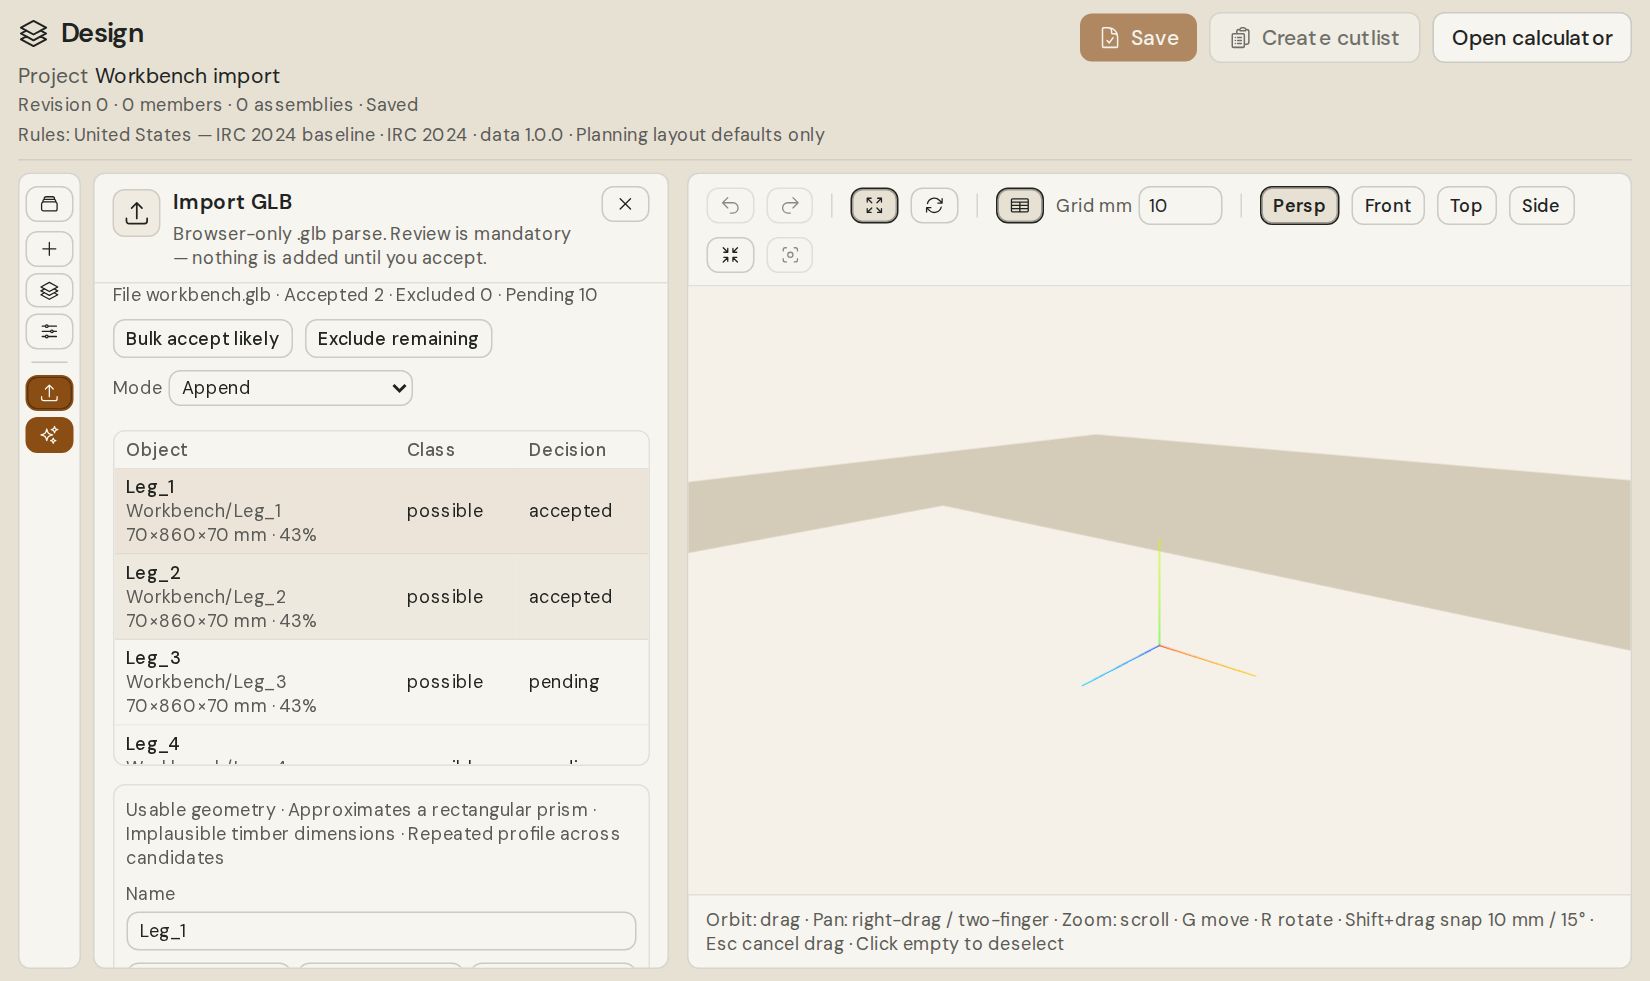Switch to Side view
The image size is (1650, 981).
pos(1541,206)
